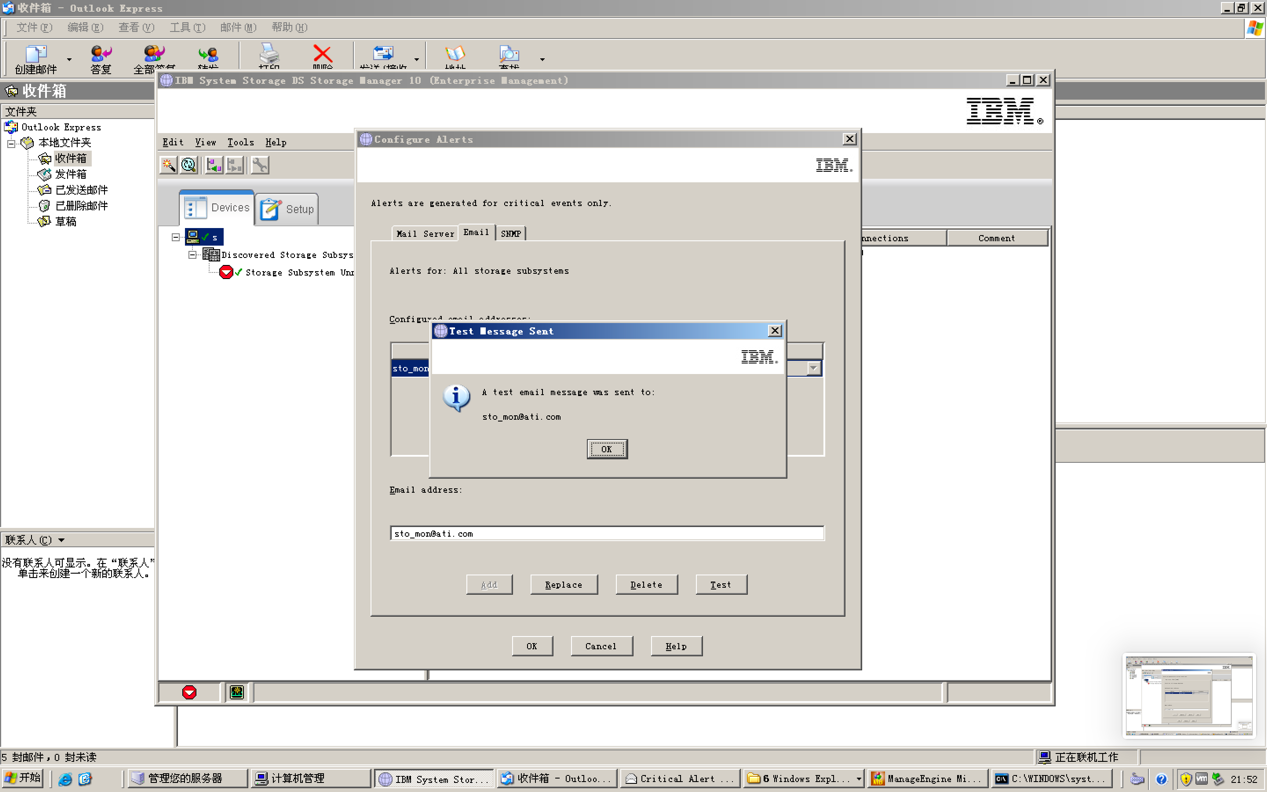This screenshot has width=1267, height=792.
Task: Switch to the Mail Server tab
Action: point(425,233)
